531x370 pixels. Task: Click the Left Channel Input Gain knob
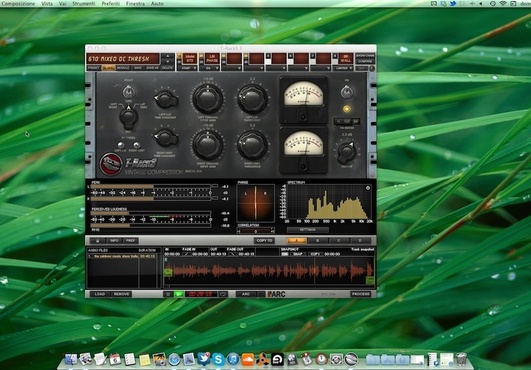click(x=207, y=99)
